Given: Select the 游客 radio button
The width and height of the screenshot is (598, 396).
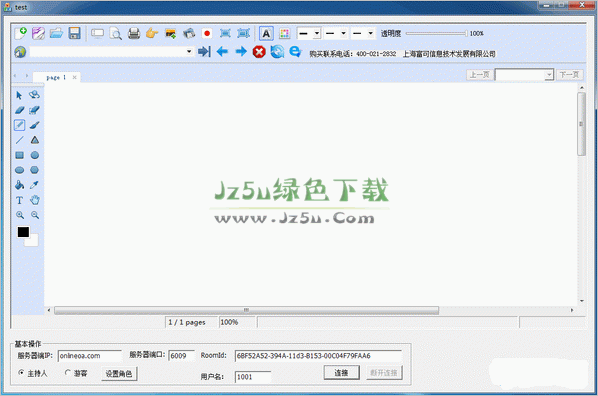Looking at the screenshot, I should (68, 372).
